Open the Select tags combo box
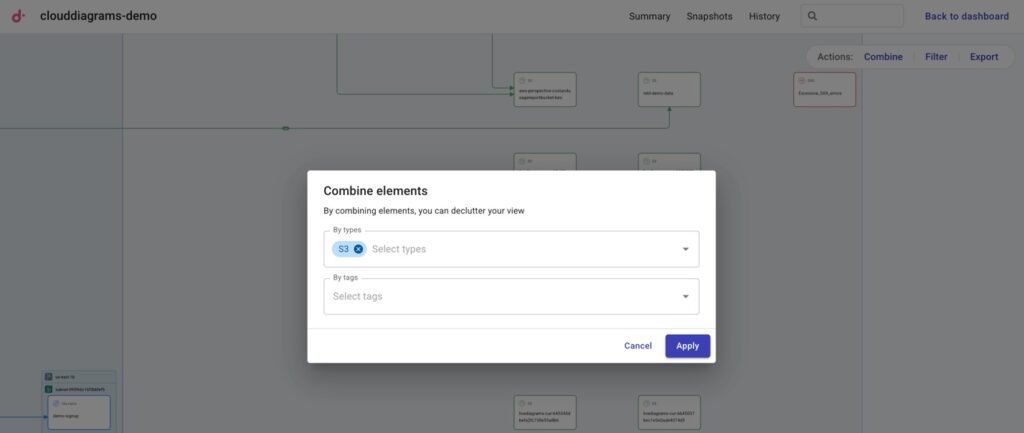Viewport: 1024px width, 433px height. point(500,296)
